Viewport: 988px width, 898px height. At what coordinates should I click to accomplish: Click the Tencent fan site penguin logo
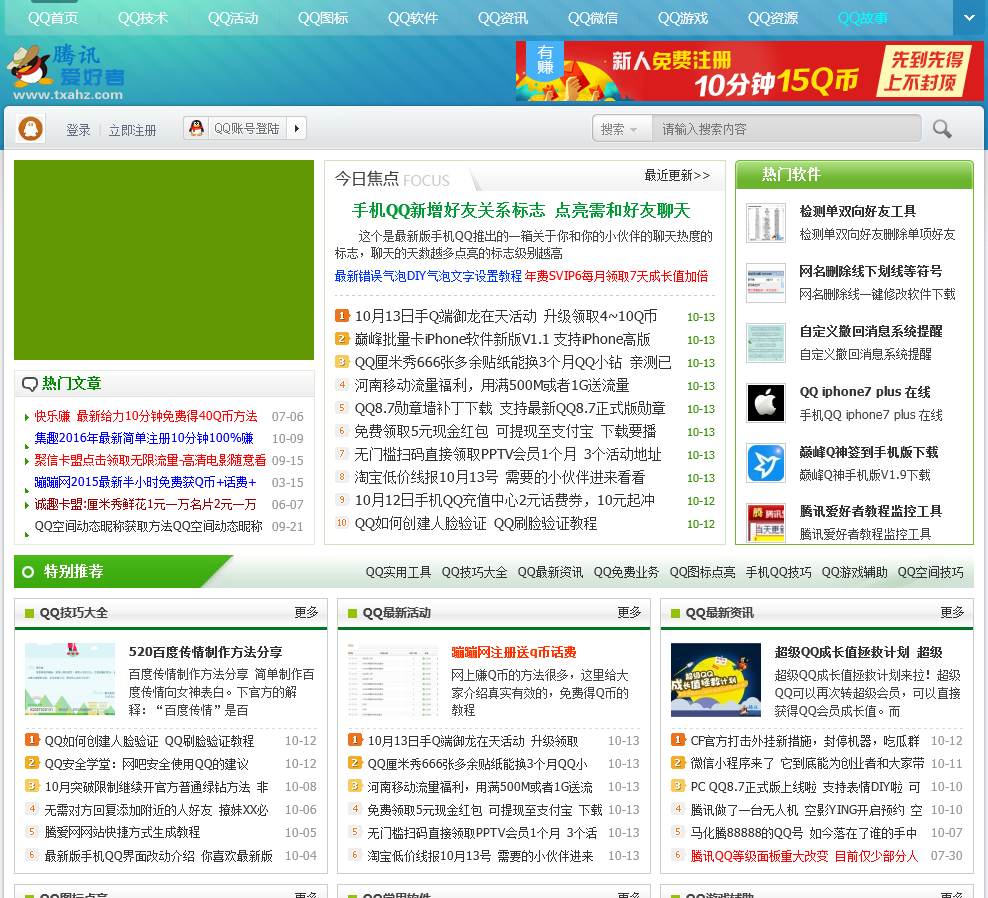66,72
